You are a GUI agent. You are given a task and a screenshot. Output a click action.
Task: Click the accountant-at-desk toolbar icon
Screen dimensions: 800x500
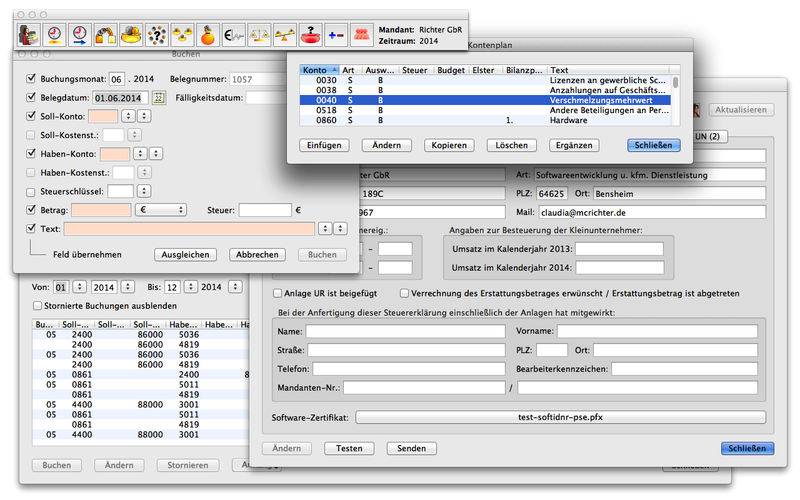30,36
